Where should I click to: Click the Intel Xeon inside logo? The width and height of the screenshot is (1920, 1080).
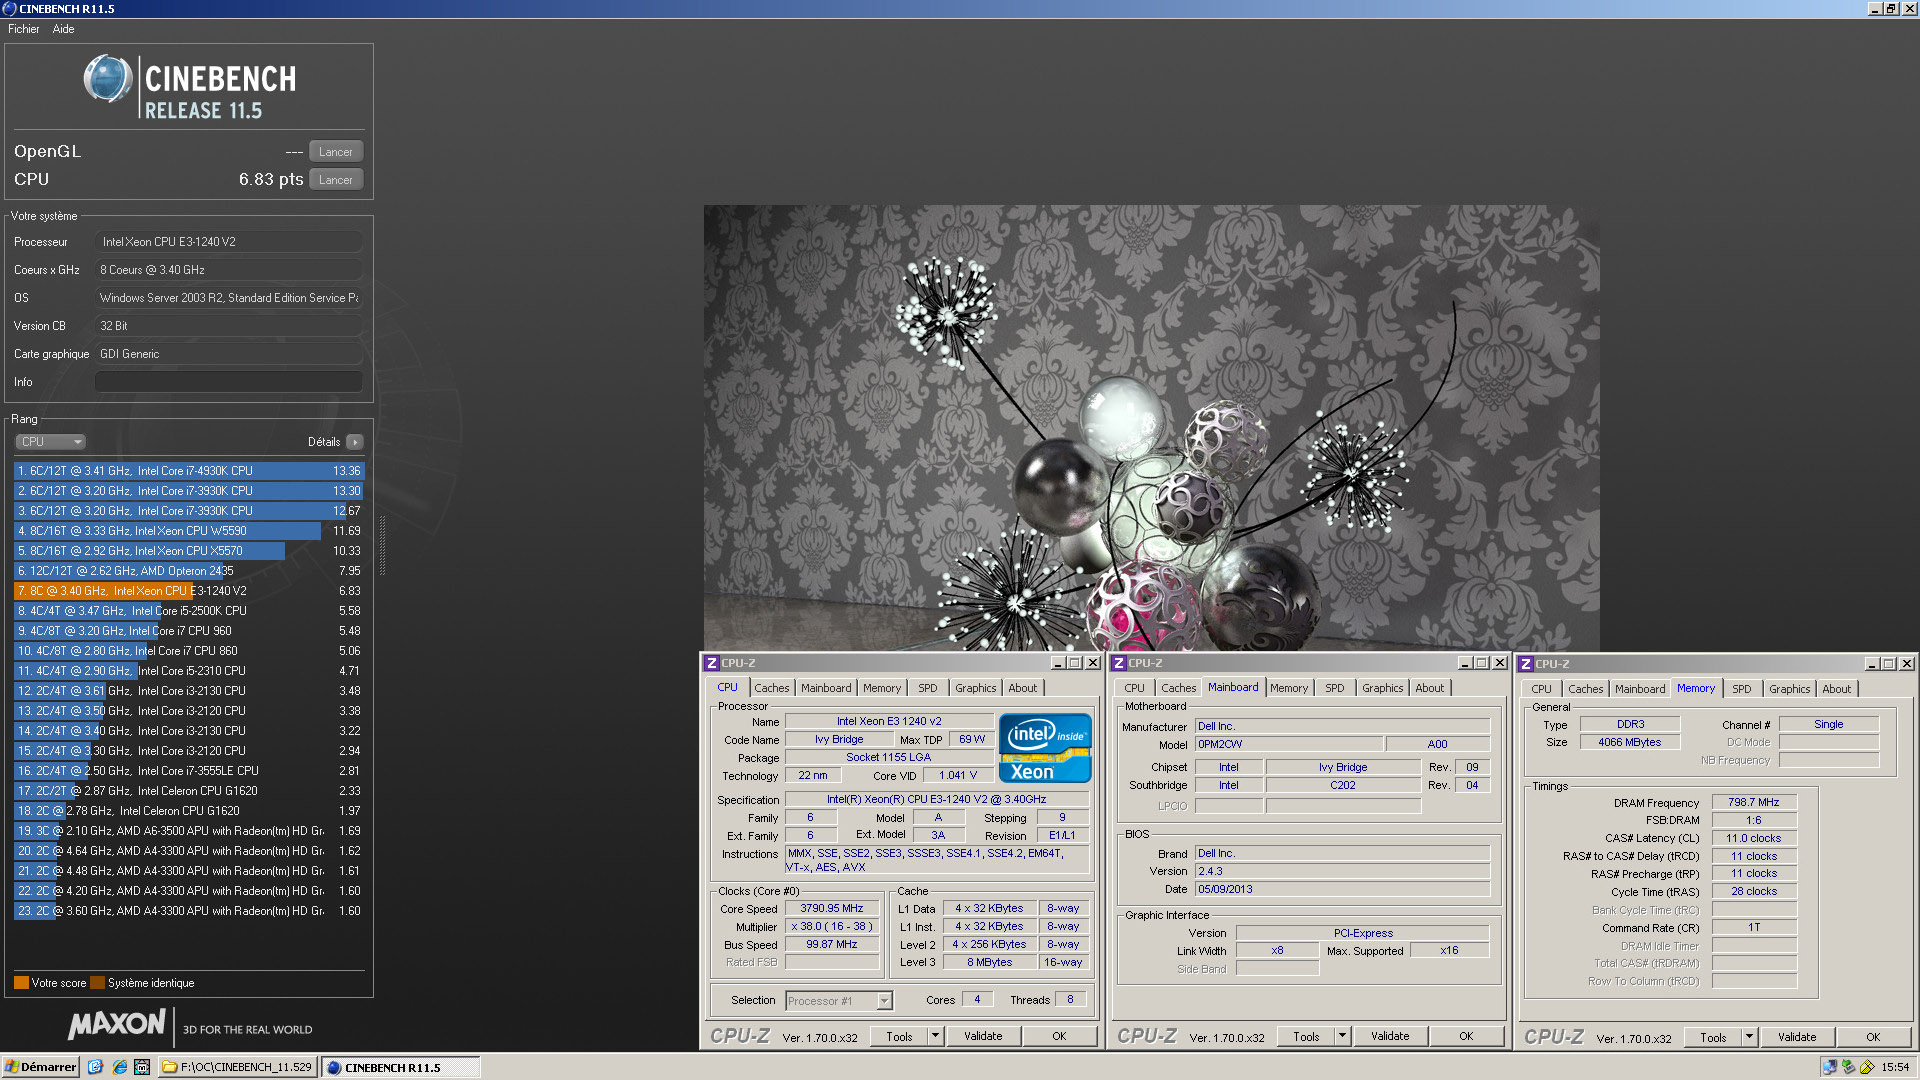tap(1044, 748)
